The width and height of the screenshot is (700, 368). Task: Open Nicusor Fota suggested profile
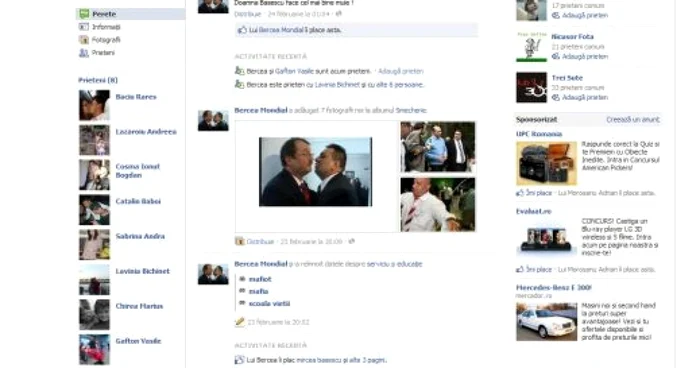(x=572, y=37)
